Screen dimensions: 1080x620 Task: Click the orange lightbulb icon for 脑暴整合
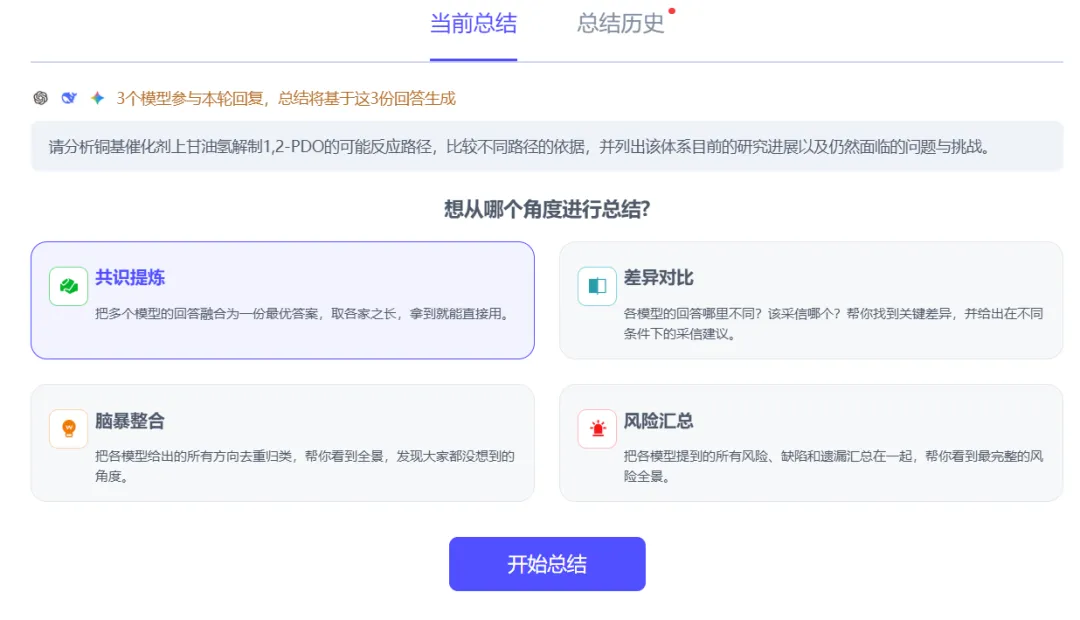68,428
